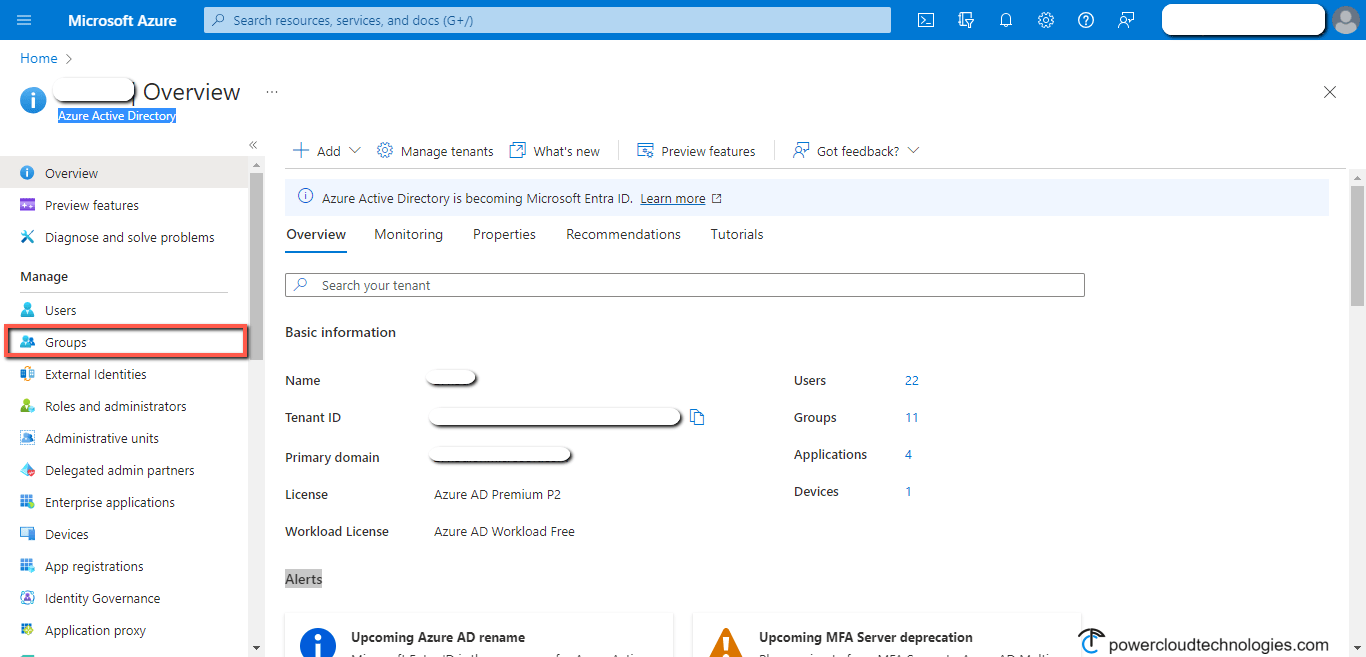Open the Groups count 11 link
The height and width of the screenshot is (657, 1366).
pos(911,417)
